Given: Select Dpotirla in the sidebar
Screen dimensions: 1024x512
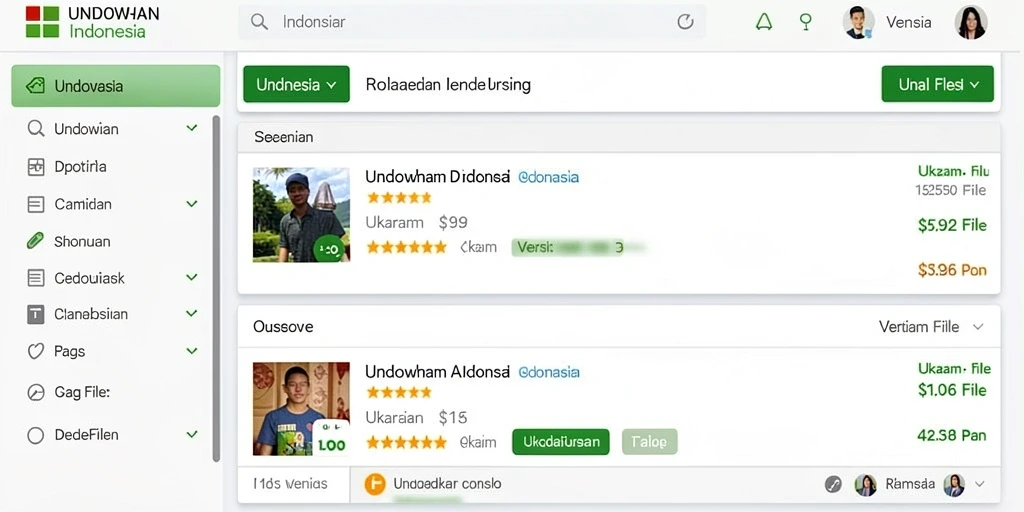Looking at the screenshot, I should [x=80, y=167].
